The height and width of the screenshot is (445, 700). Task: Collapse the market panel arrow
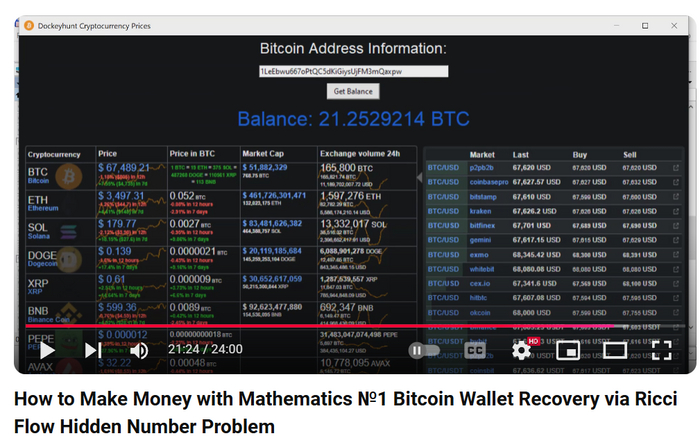(x=420, y=177)
